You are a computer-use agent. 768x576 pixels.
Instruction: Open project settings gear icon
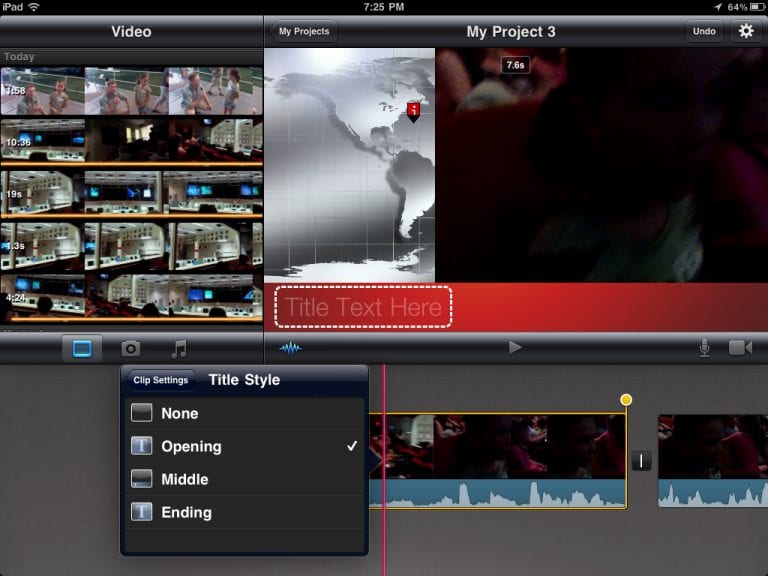point(745,31)
